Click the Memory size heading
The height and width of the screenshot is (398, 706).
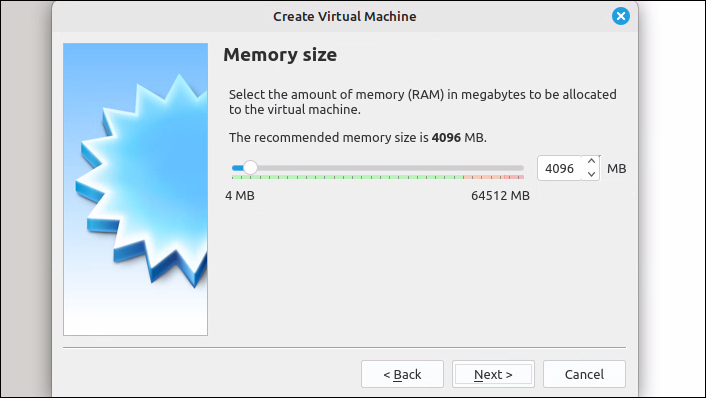[280, 55]
